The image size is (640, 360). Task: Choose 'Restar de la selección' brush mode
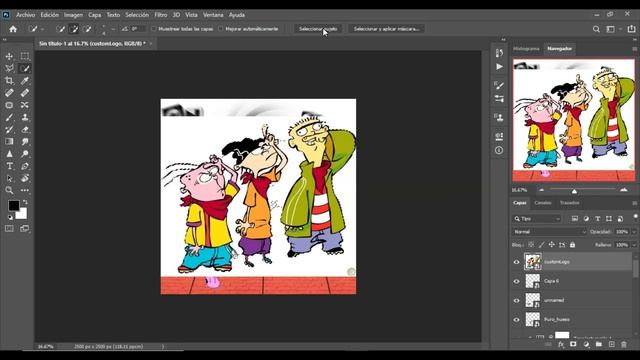[x=87, y=29]
